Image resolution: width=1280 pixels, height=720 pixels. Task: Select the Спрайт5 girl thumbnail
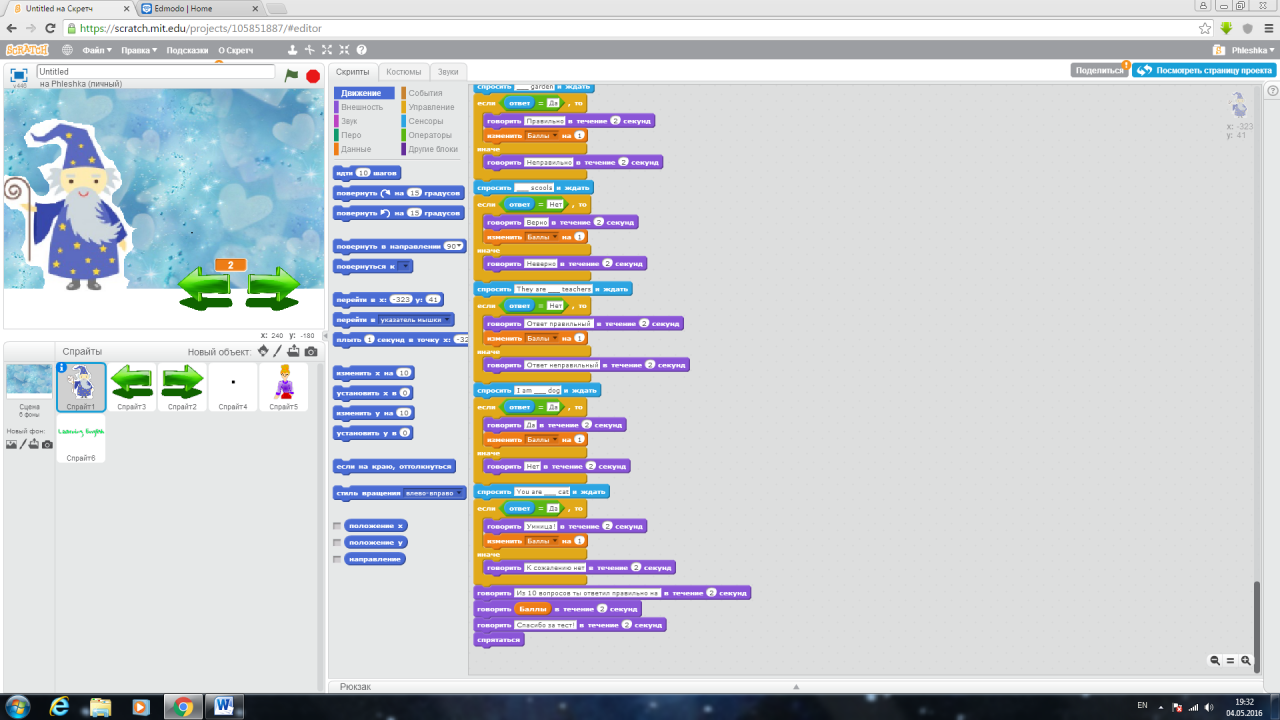[284, 387]
